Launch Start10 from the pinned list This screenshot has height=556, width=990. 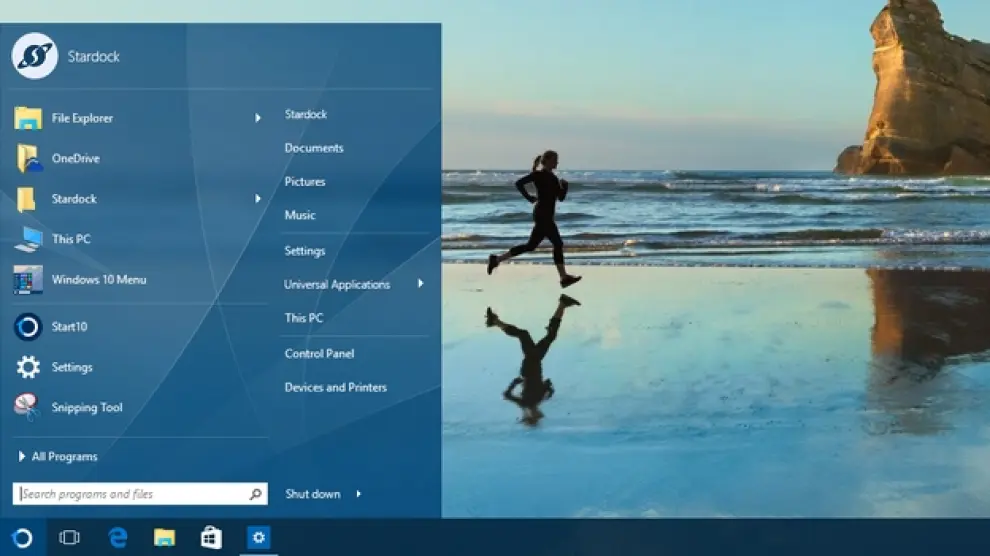(x=28, y=327)
